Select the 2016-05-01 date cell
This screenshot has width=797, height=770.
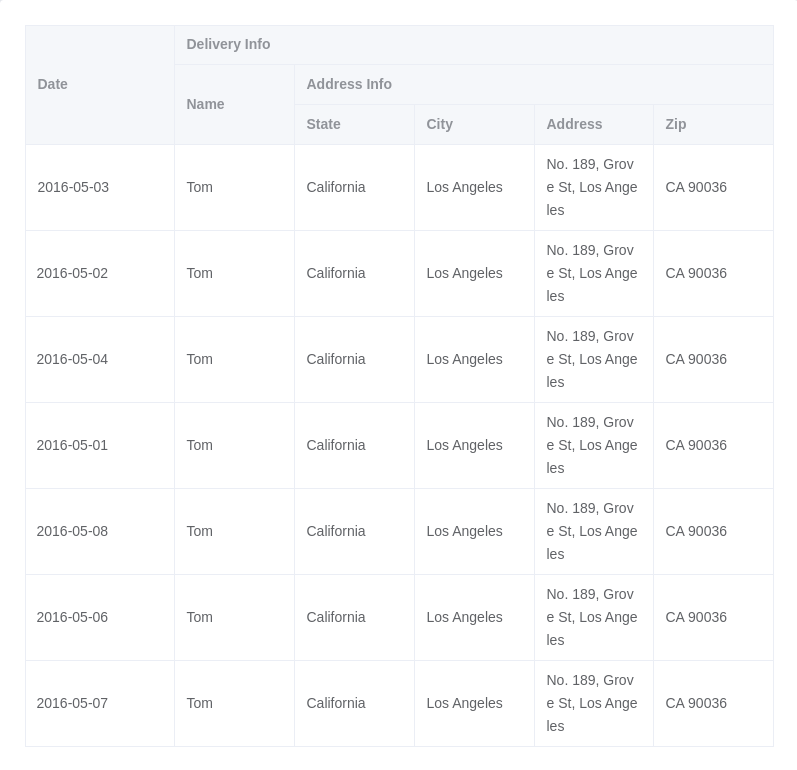(x=100, y=445)
